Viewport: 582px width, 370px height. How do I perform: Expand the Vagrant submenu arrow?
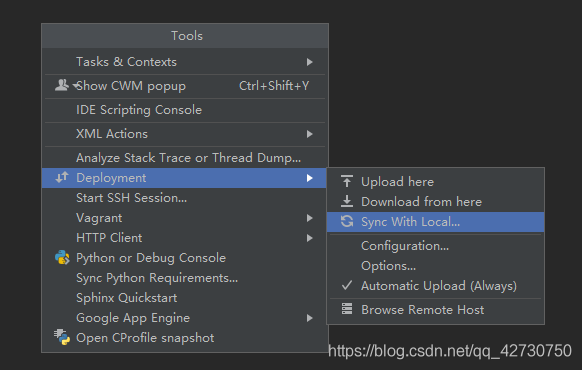point(310,218)
